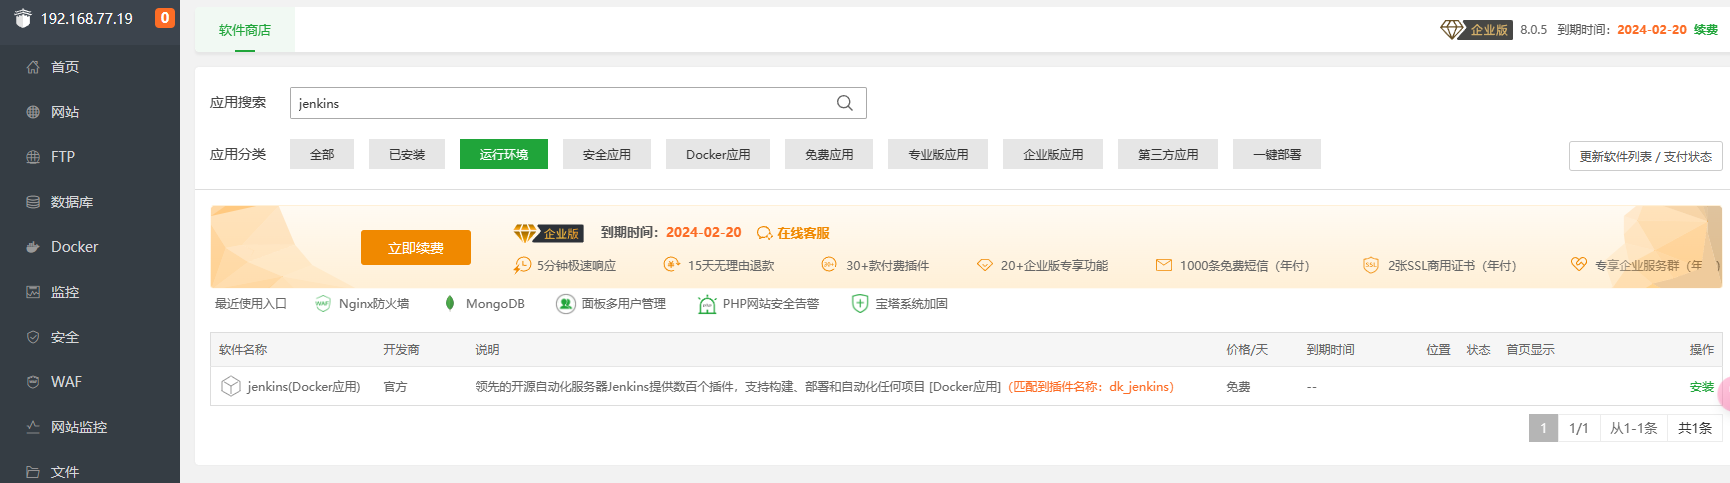Click the 2张SSL商用证书 feature icon

click(x=1371, y=265)
